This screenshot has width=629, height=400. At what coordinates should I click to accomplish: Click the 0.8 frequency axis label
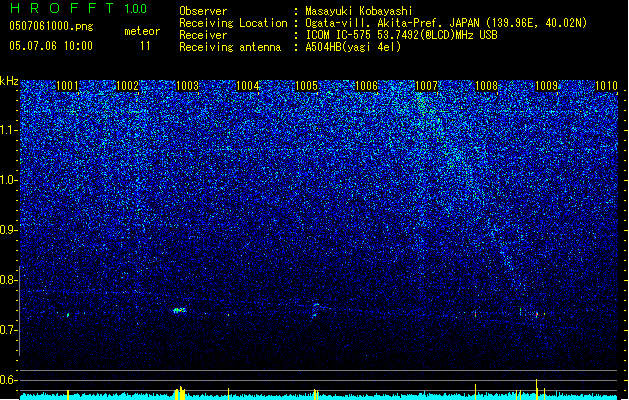(x=8, y=280)
